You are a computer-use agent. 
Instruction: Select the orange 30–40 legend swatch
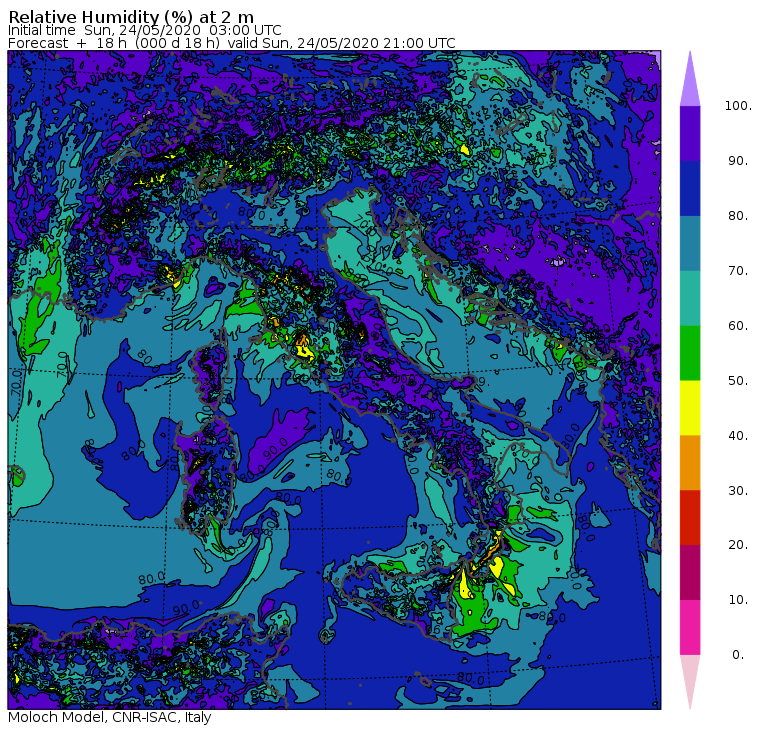690,463
